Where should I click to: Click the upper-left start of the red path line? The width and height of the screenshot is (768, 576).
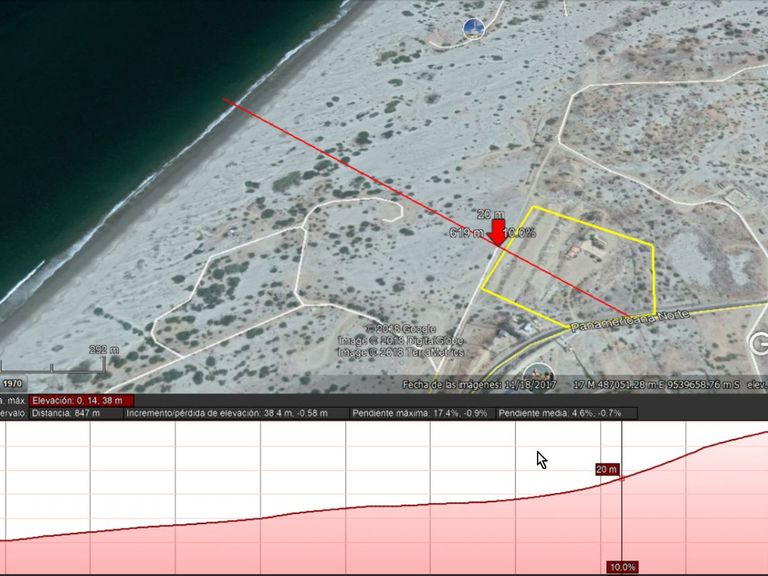tap(225, 99)
